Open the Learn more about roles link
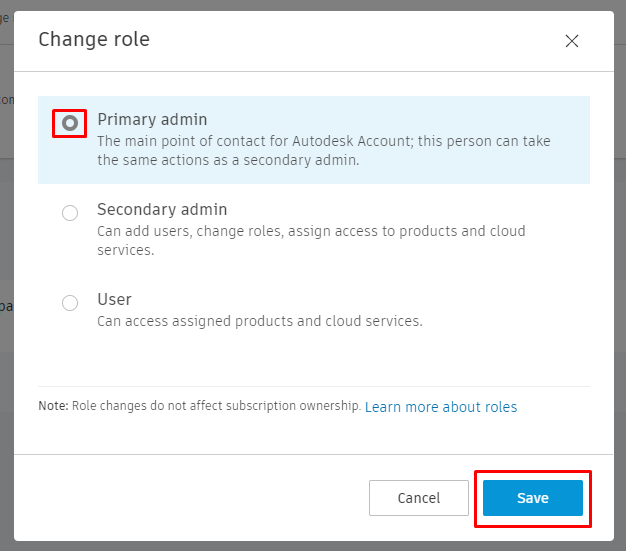 (441, 407)
